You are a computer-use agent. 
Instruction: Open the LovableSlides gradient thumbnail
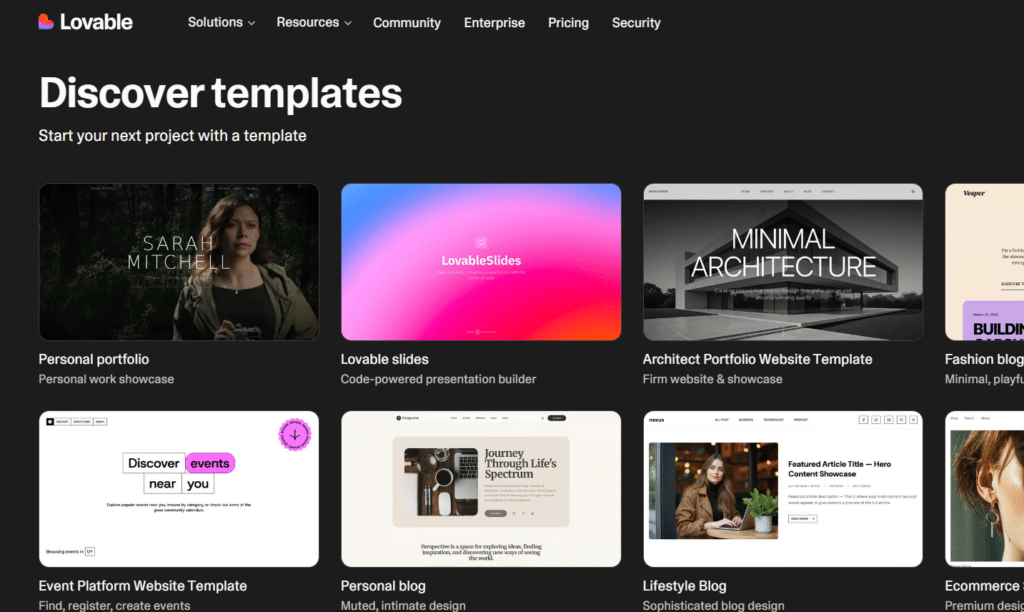coord(481,262)
